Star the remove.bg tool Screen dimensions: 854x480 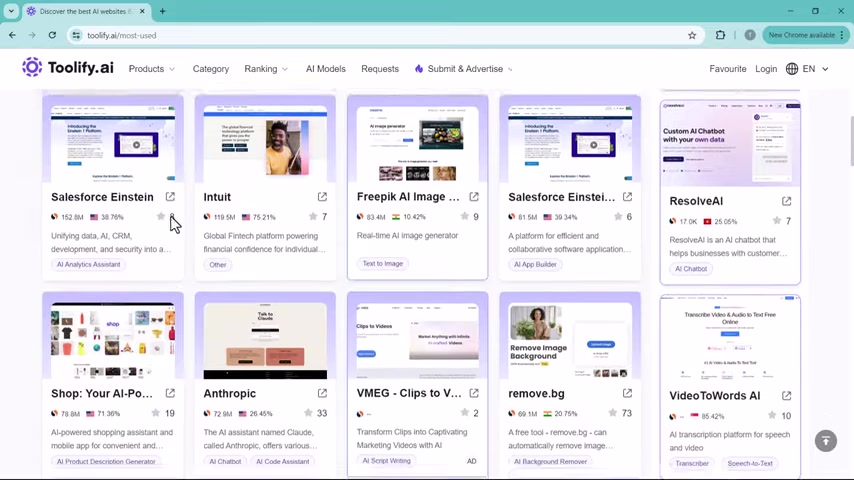(613, 413)
